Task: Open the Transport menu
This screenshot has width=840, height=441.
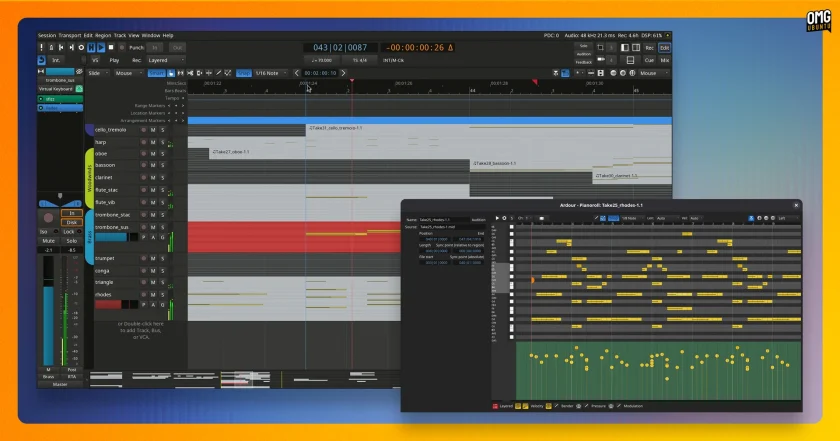Action: (70, 35)
